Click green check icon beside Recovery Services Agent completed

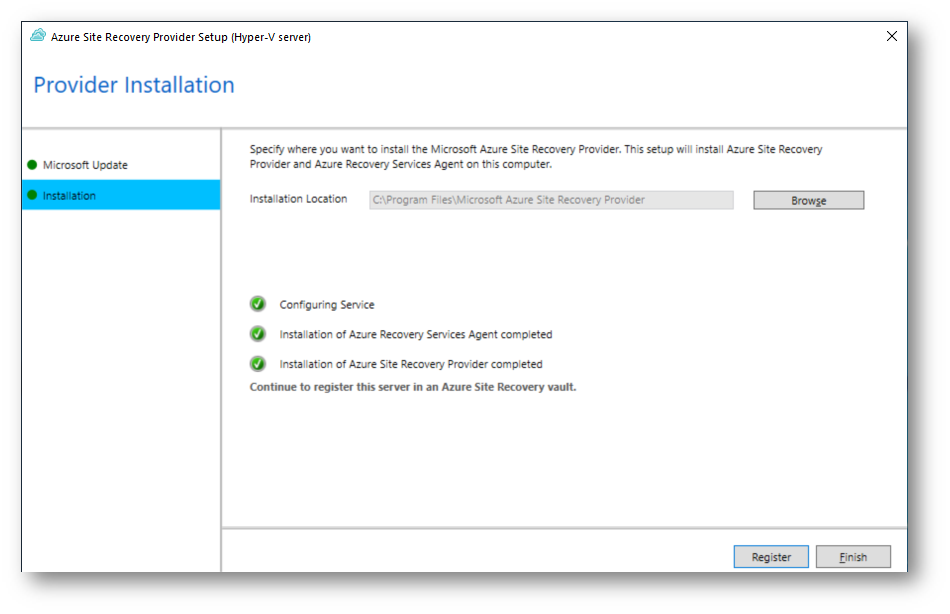[257, 333]
